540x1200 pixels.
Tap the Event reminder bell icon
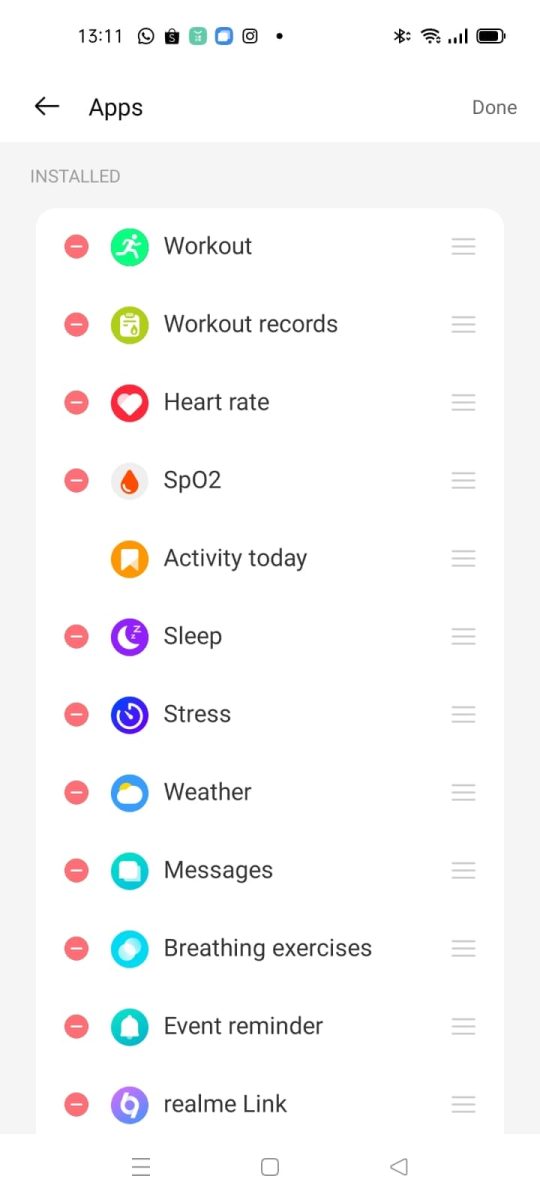point(129,1026)
